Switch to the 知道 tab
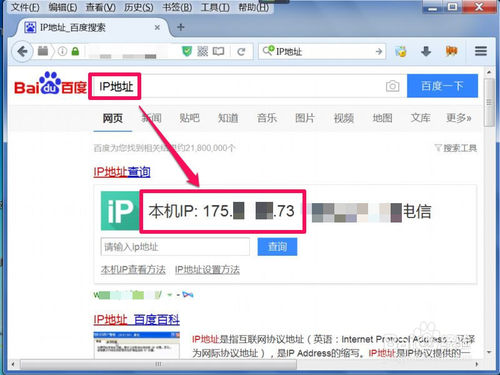The height and width of the screenshot is (375, 500). (x=228, y=118)
